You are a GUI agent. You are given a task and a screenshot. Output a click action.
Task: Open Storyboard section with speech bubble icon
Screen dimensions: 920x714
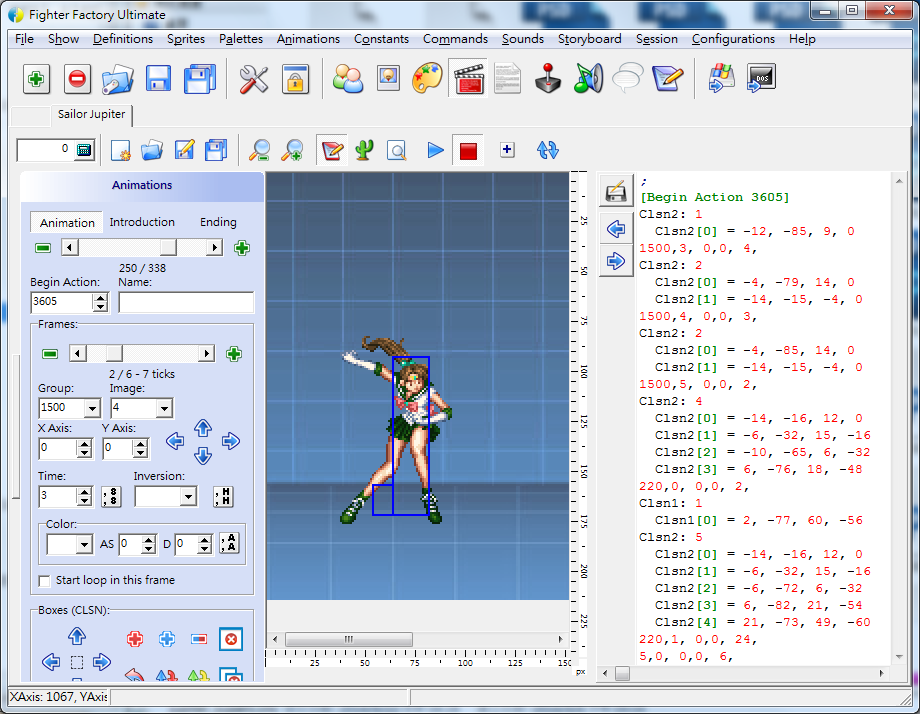pyautogui.click(x=627, y=79)
